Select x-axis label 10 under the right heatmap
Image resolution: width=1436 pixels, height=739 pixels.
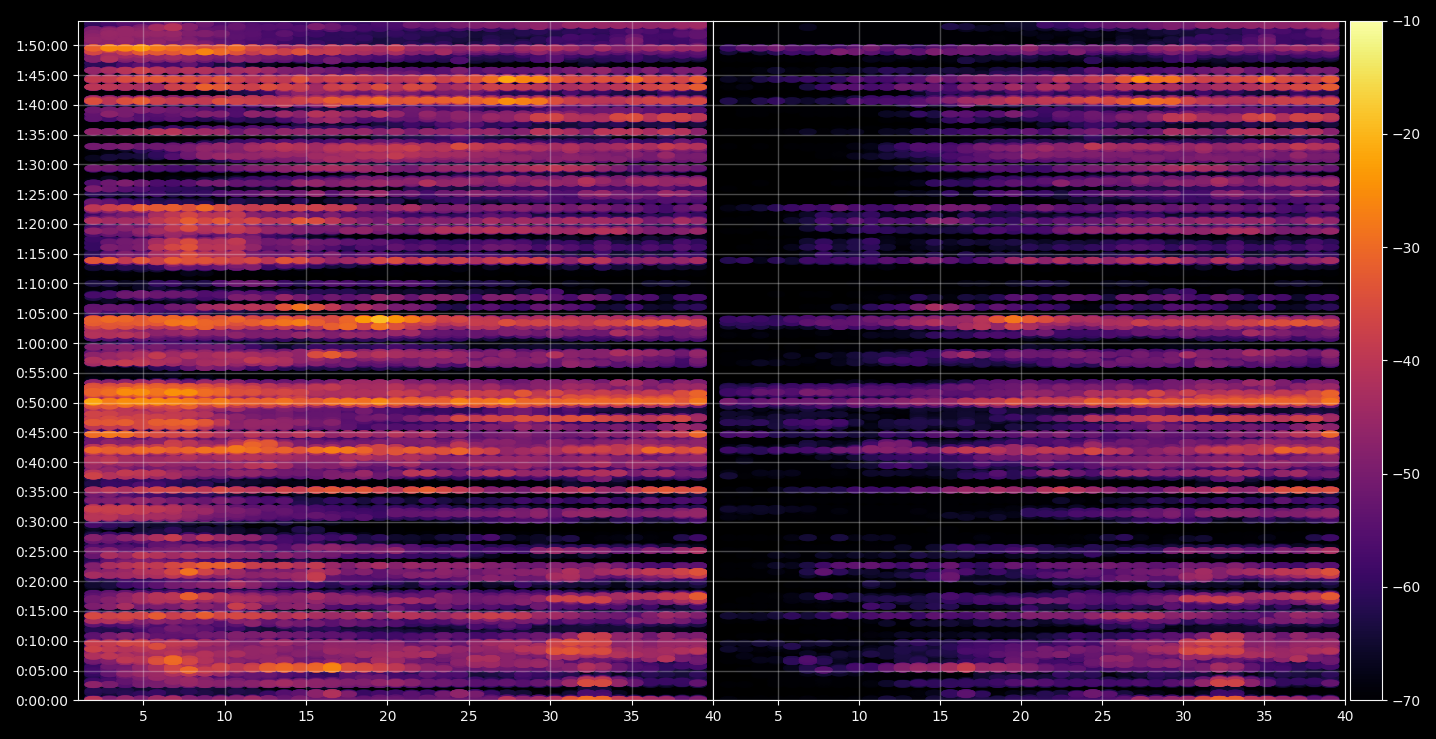tap(858, 716)
